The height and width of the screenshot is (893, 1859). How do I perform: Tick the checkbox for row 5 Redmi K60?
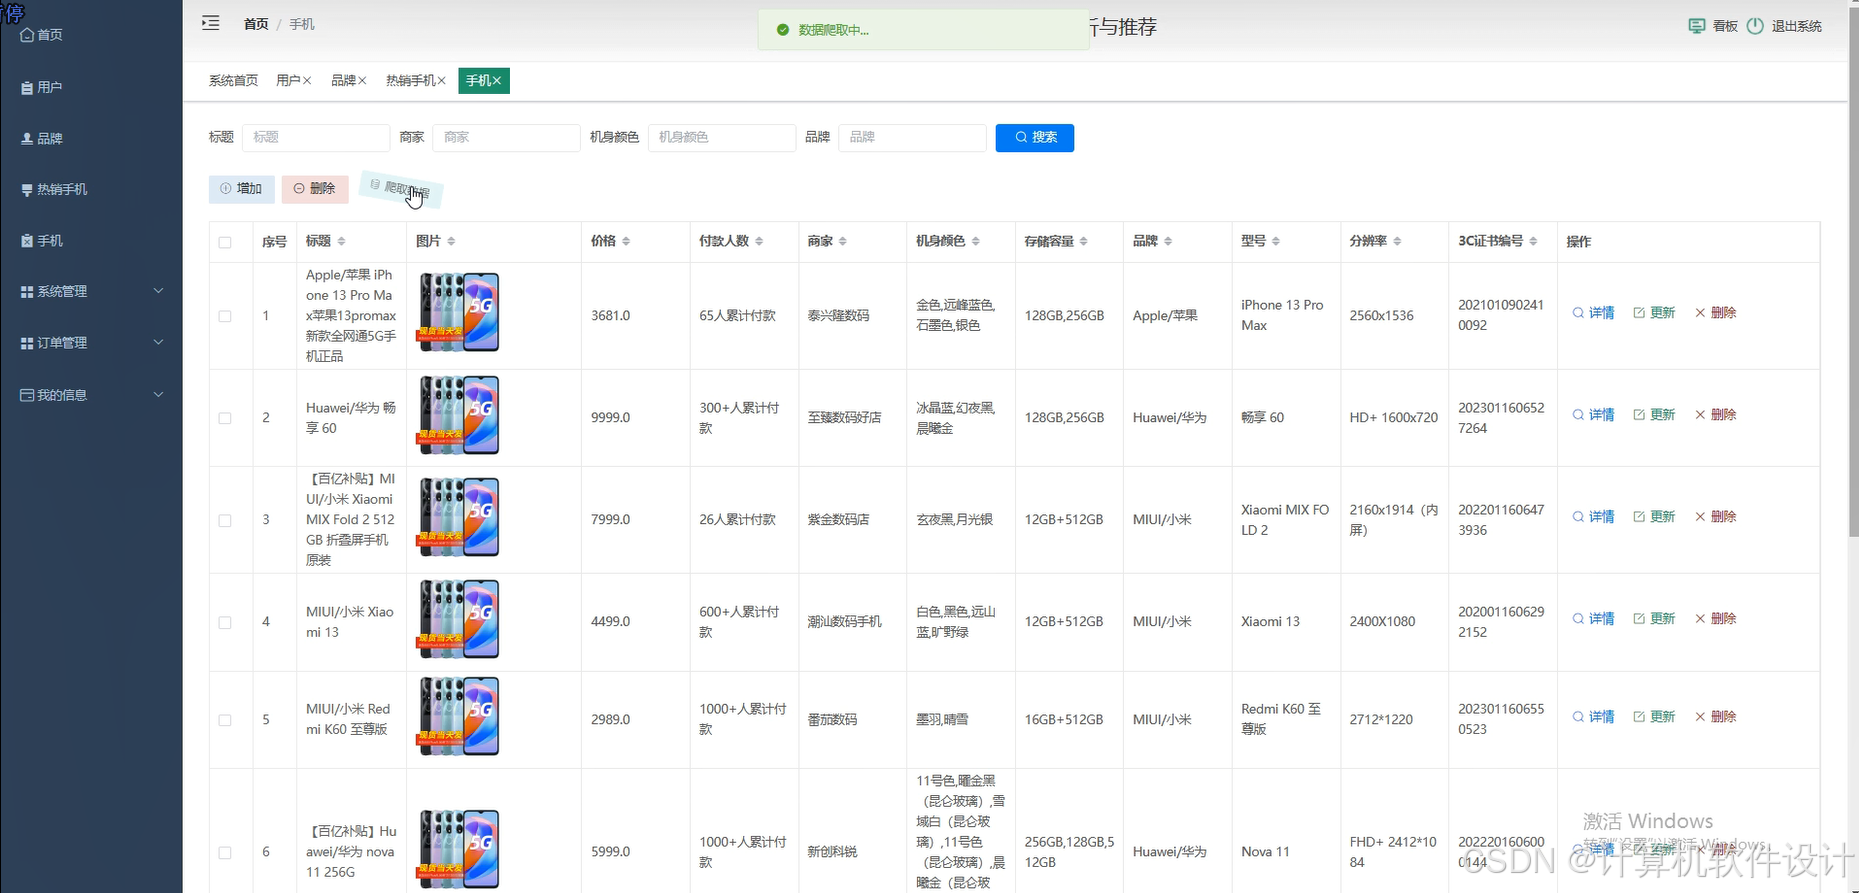(x=225, y=720)
